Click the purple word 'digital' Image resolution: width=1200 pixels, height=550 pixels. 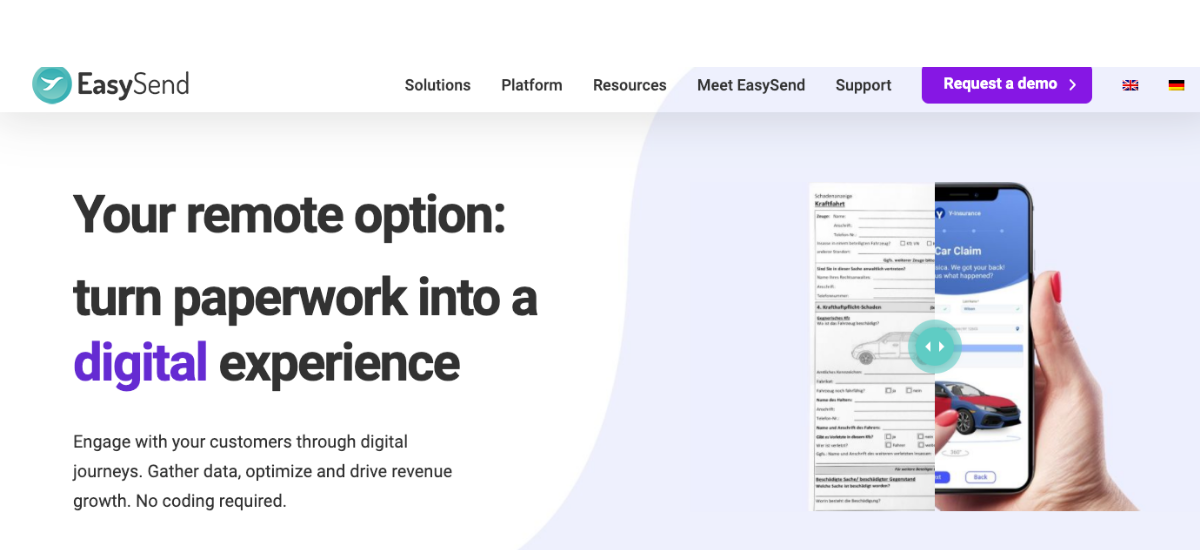coord(140,362)
